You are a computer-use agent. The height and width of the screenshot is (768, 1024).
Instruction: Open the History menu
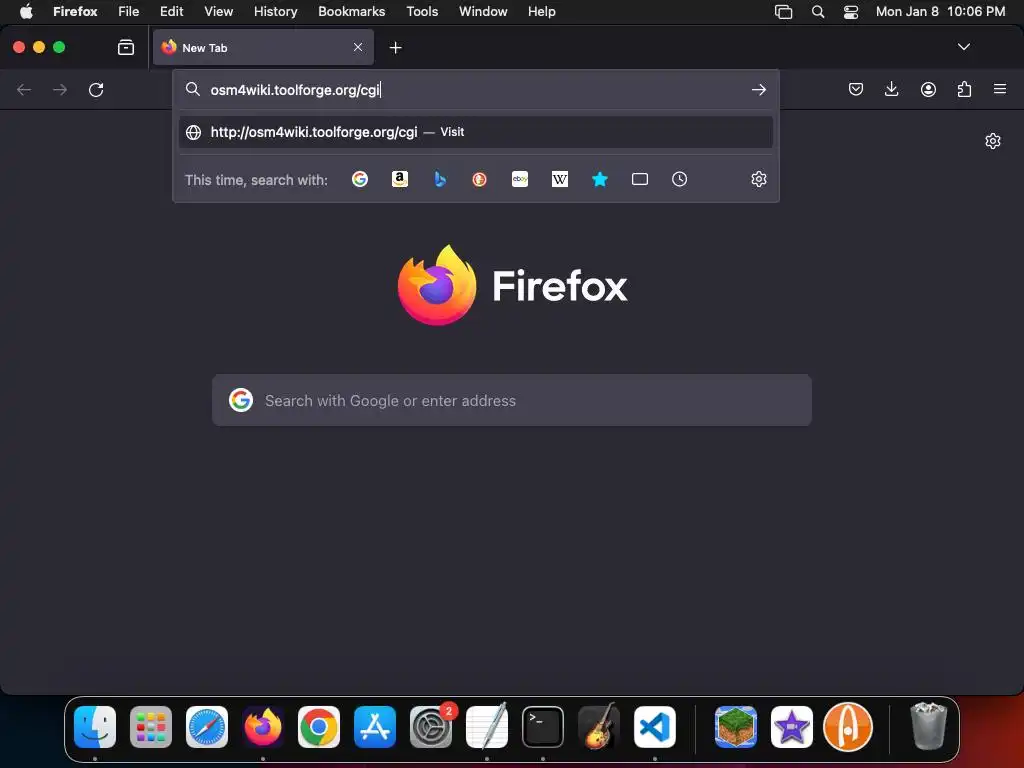pos(275,11)
